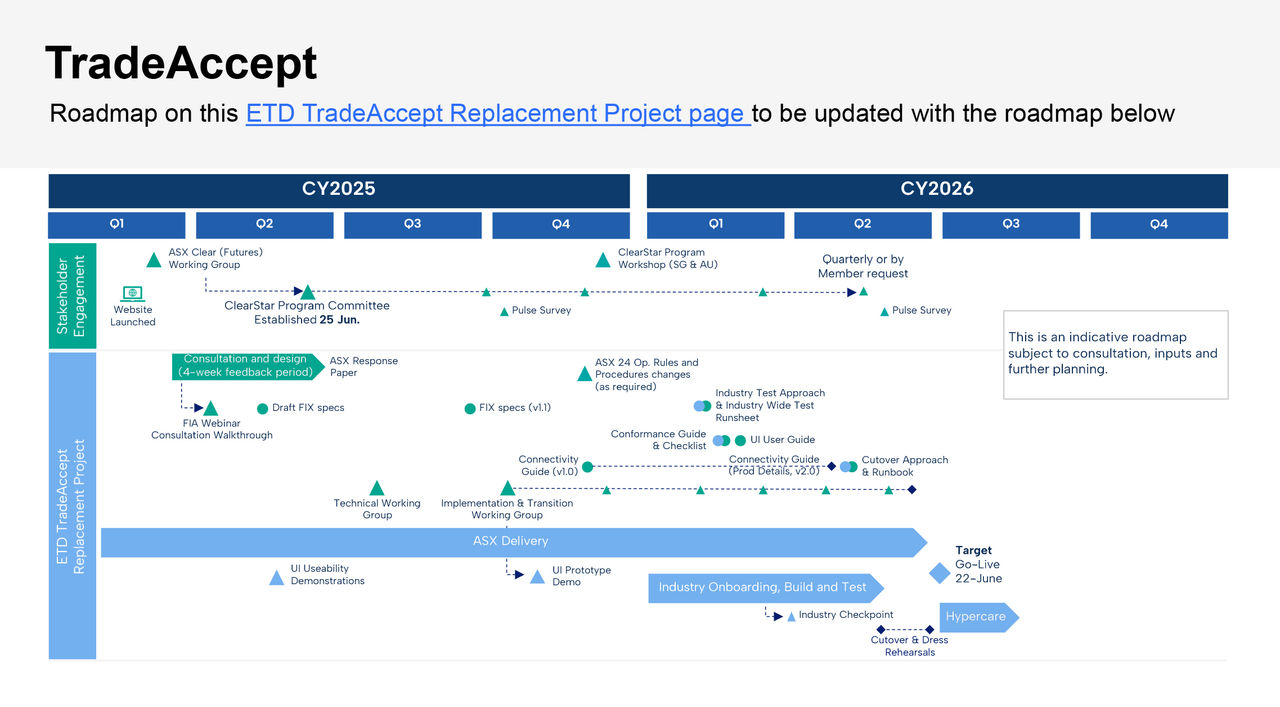Click the Industry Onboarding, Build and Test bar
The height and width of the screenshot is (707, 1280).
(768, 587)
